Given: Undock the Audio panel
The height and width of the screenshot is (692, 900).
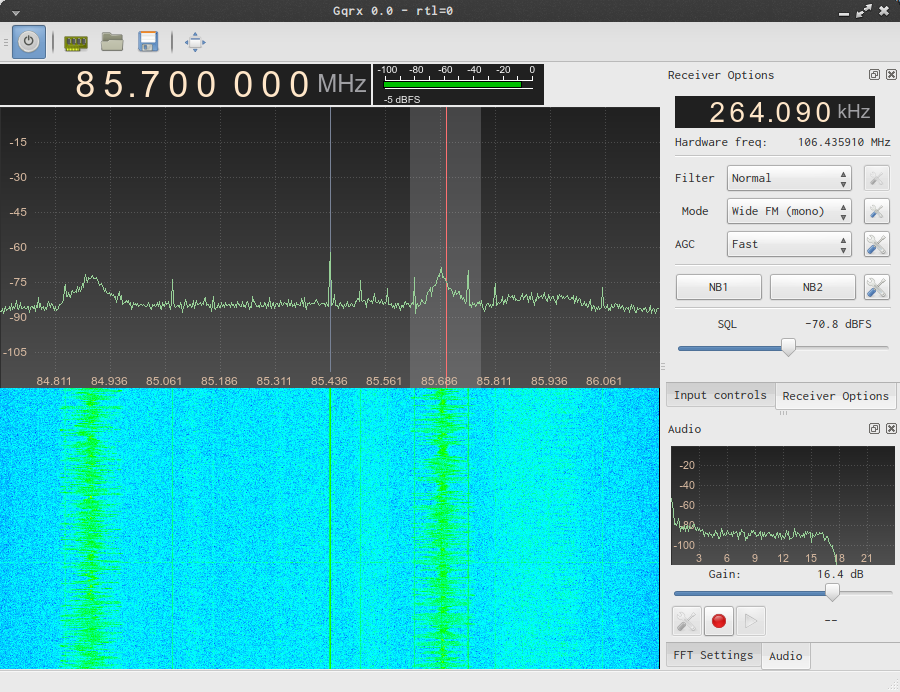Looking at the screenshot, I should click(874, 429).
